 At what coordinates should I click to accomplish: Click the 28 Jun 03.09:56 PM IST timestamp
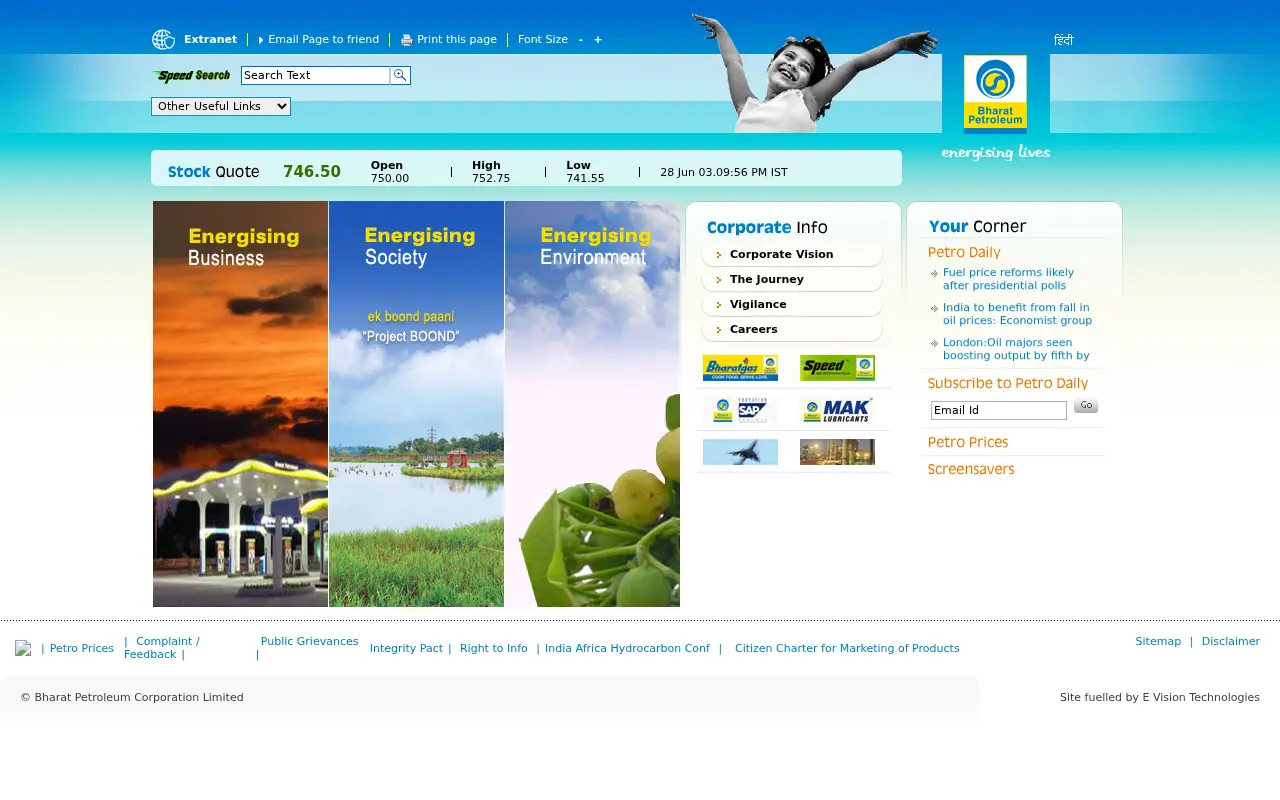click(724, 172)
